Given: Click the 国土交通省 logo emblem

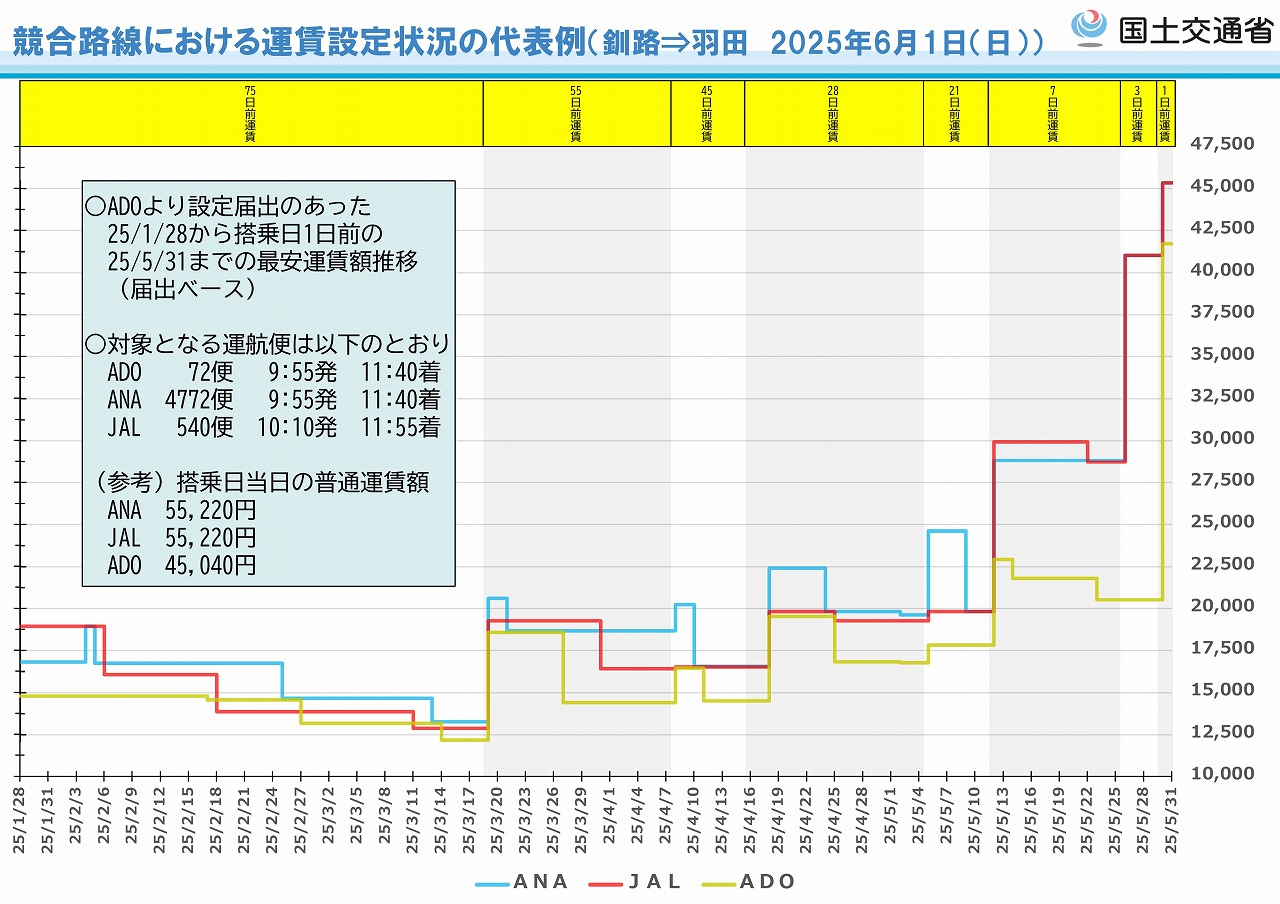Looking at the screenshot, I should 1090,27.
